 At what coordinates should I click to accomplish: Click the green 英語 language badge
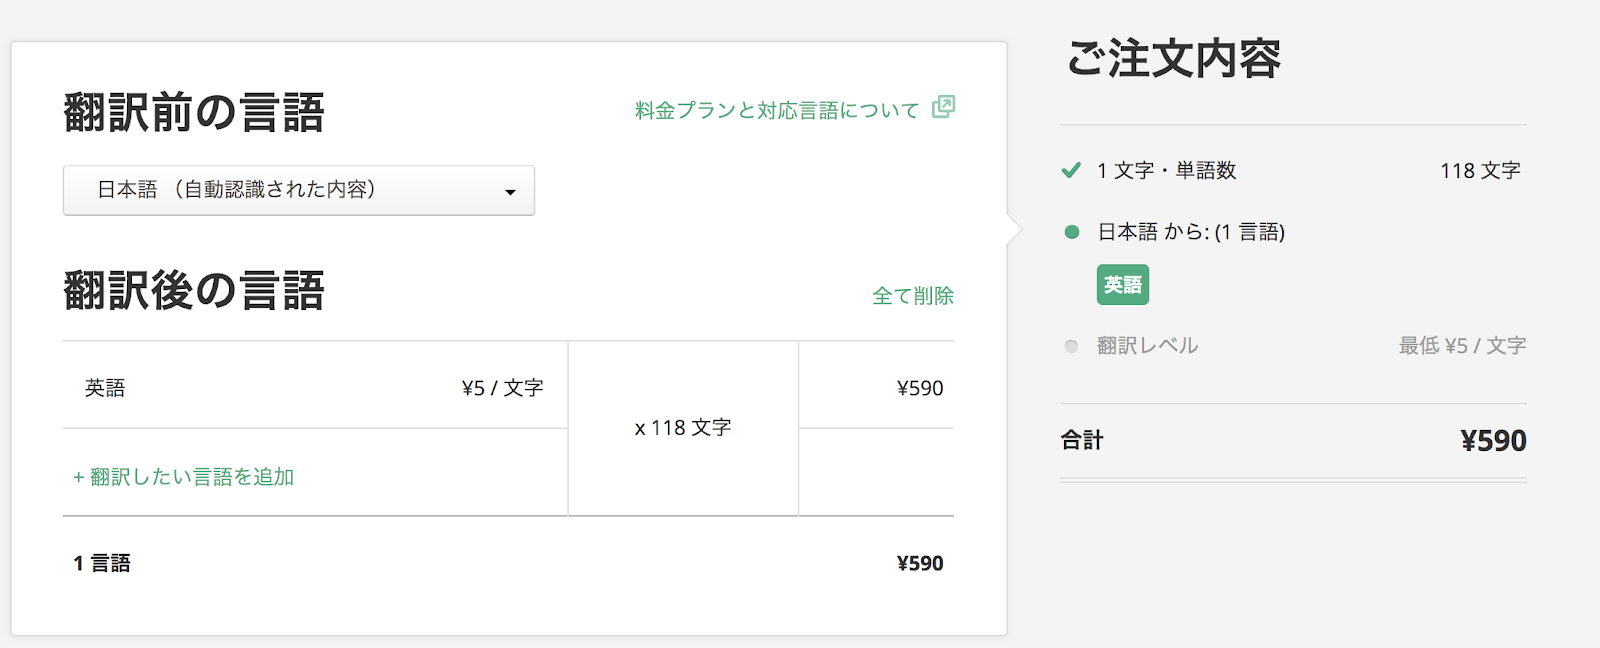(1122, 285)
